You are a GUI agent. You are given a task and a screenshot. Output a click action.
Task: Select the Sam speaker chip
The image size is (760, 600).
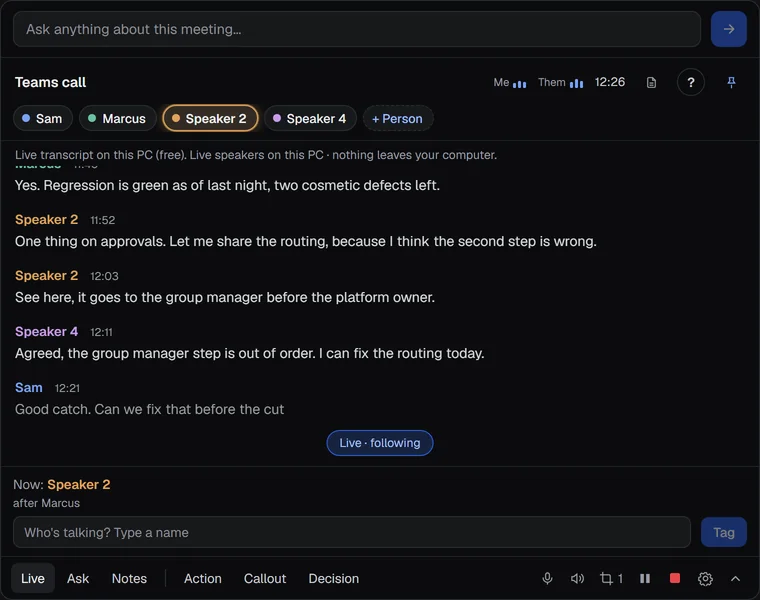tap(43, 118)
